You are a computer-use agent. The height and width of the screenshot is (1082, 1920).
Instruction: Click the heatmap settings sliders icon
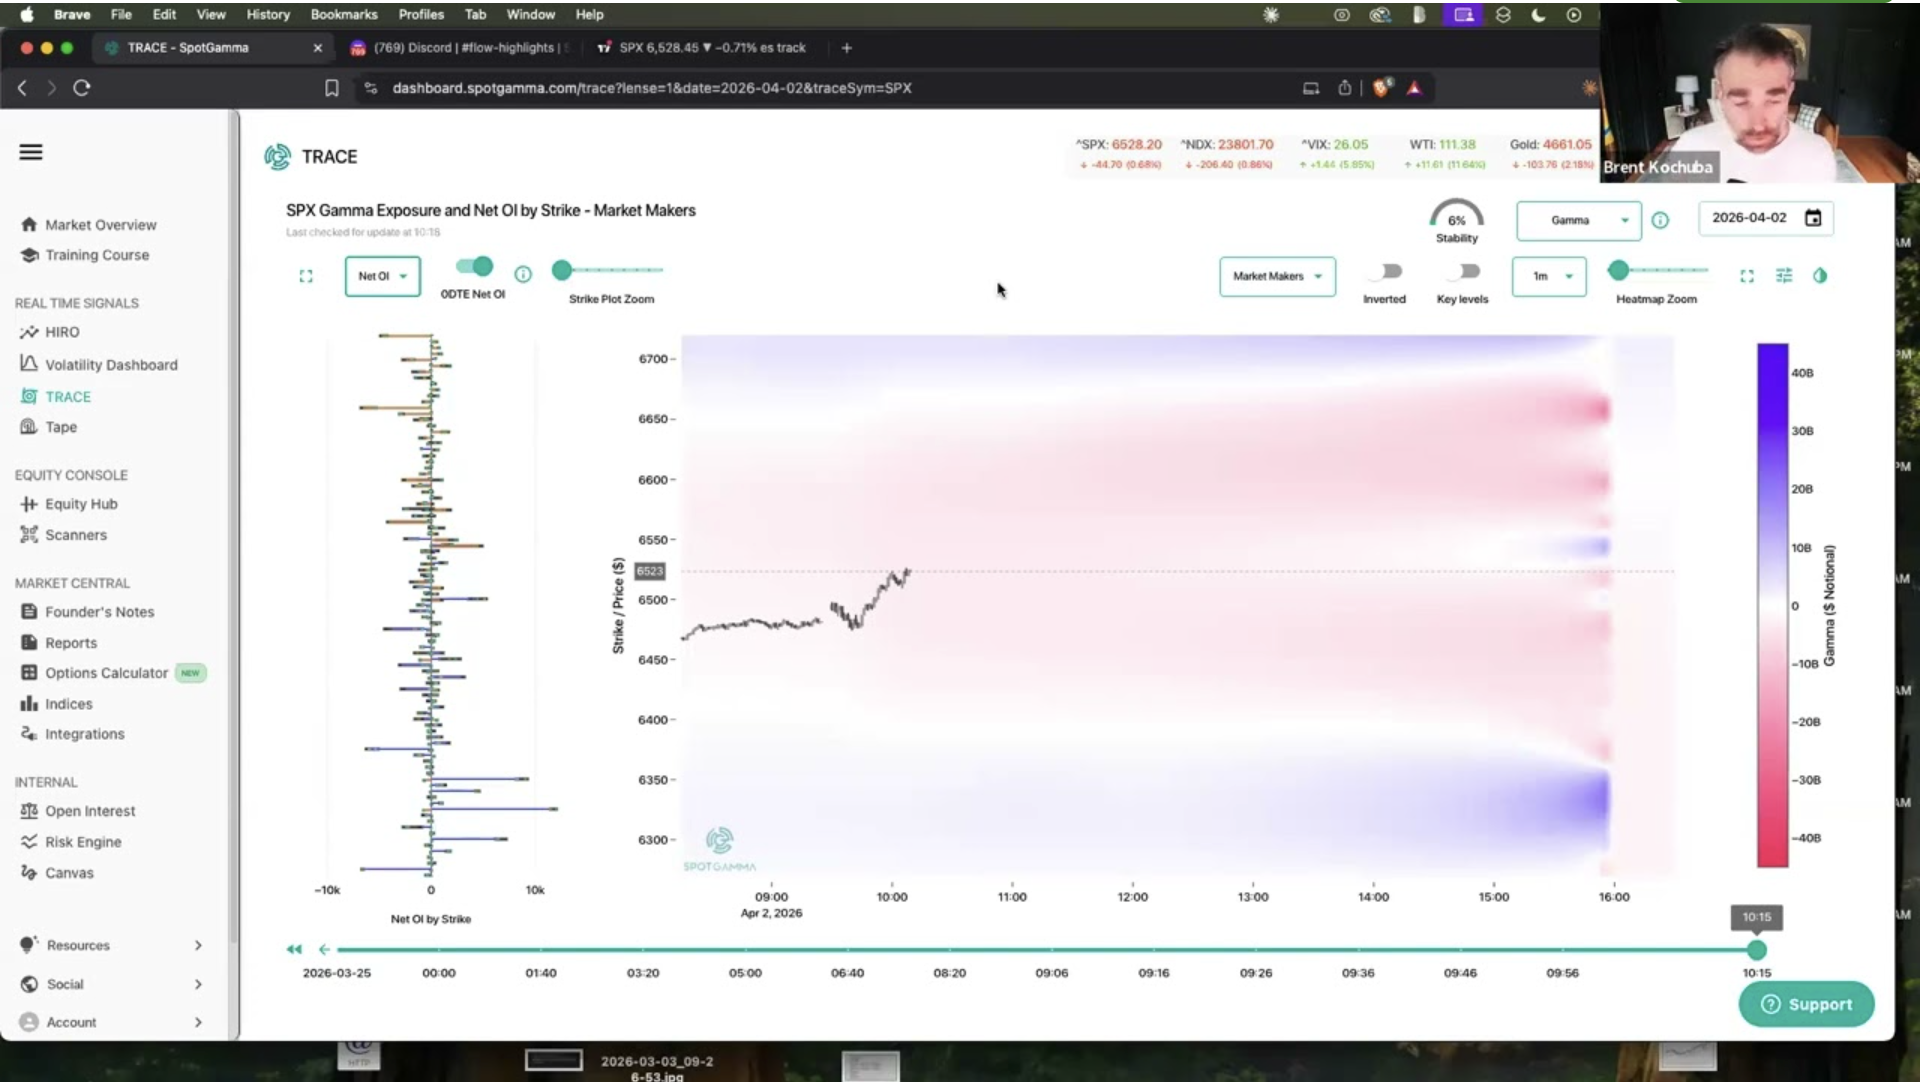[1784, 275]
